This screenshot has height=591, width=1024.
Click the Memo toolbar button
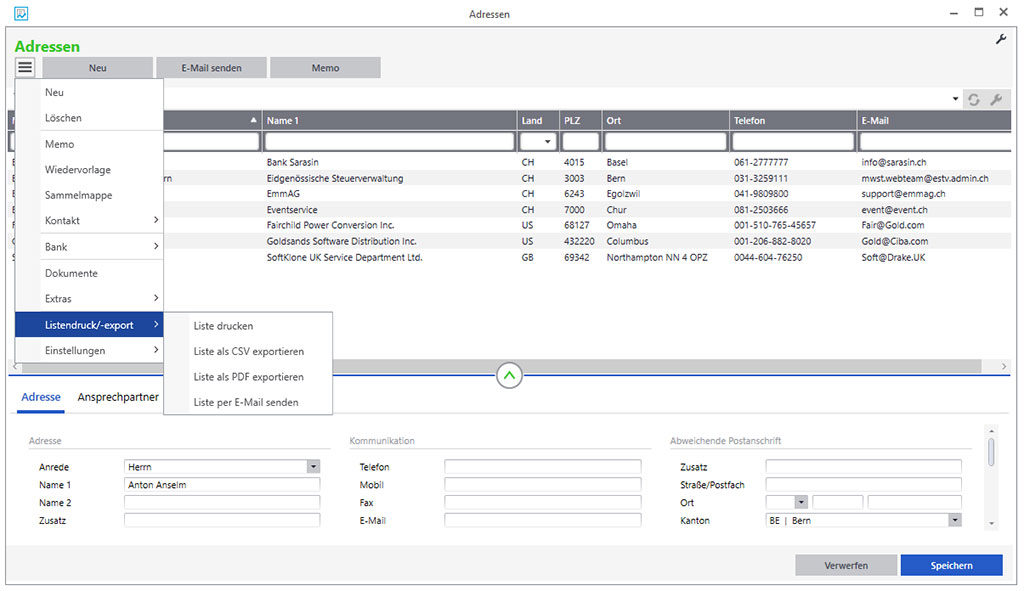pyautogui.click(x=325, y=67)
